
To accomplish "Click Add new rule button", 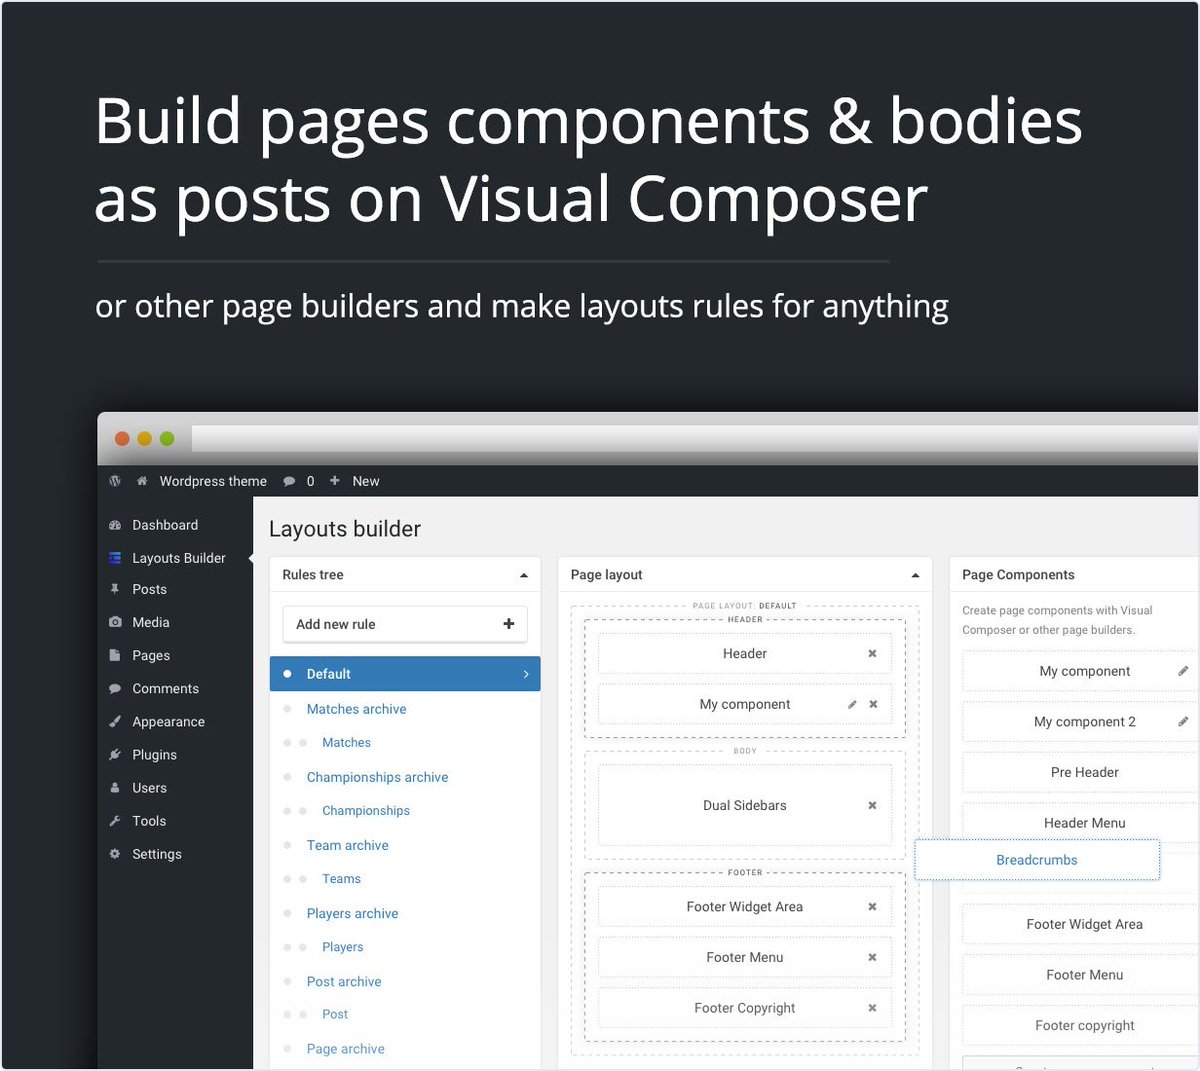I will pyautogui.click(x=405, y=624).
